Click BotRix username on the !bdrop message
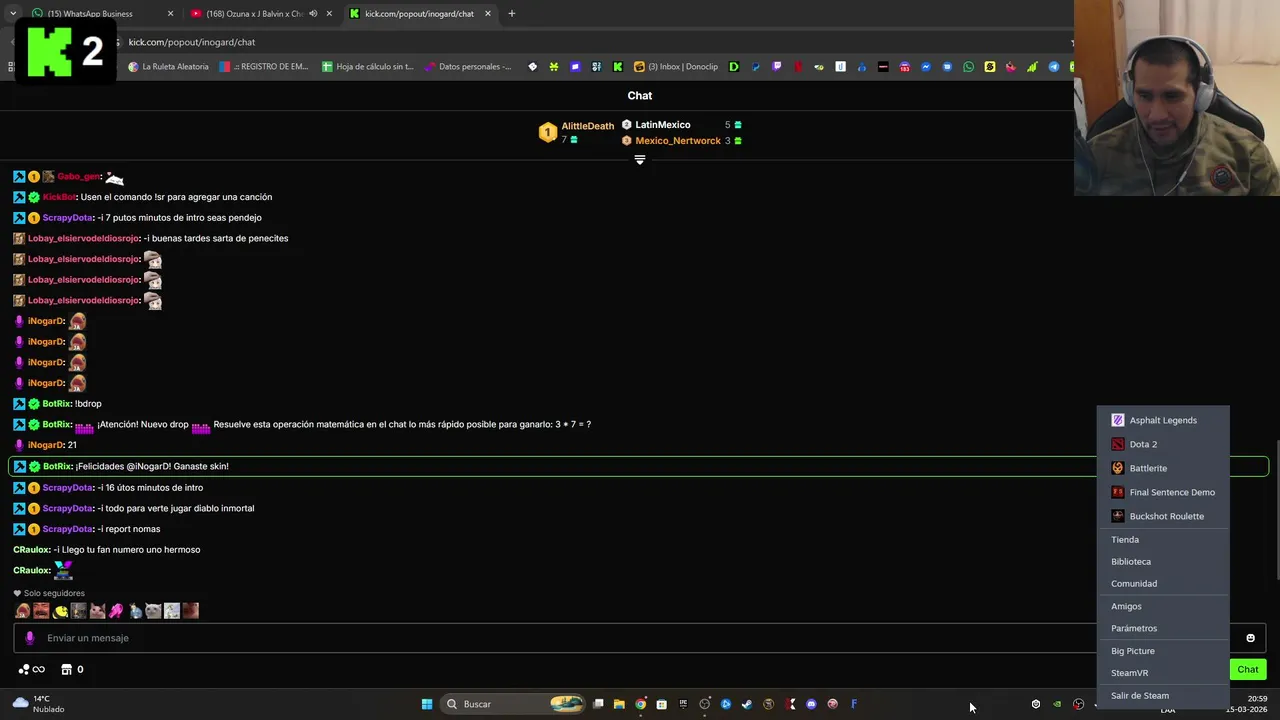Image resolution: width=1280 pixels, height=720 pixels. pos(57,404)
